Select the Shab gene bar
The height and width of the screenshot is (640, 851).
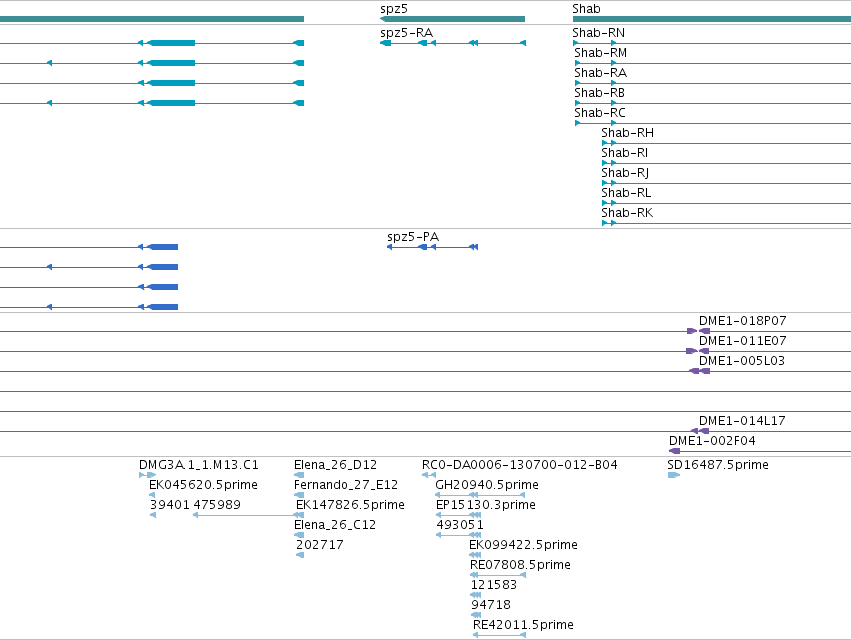[x=712, y=19]
